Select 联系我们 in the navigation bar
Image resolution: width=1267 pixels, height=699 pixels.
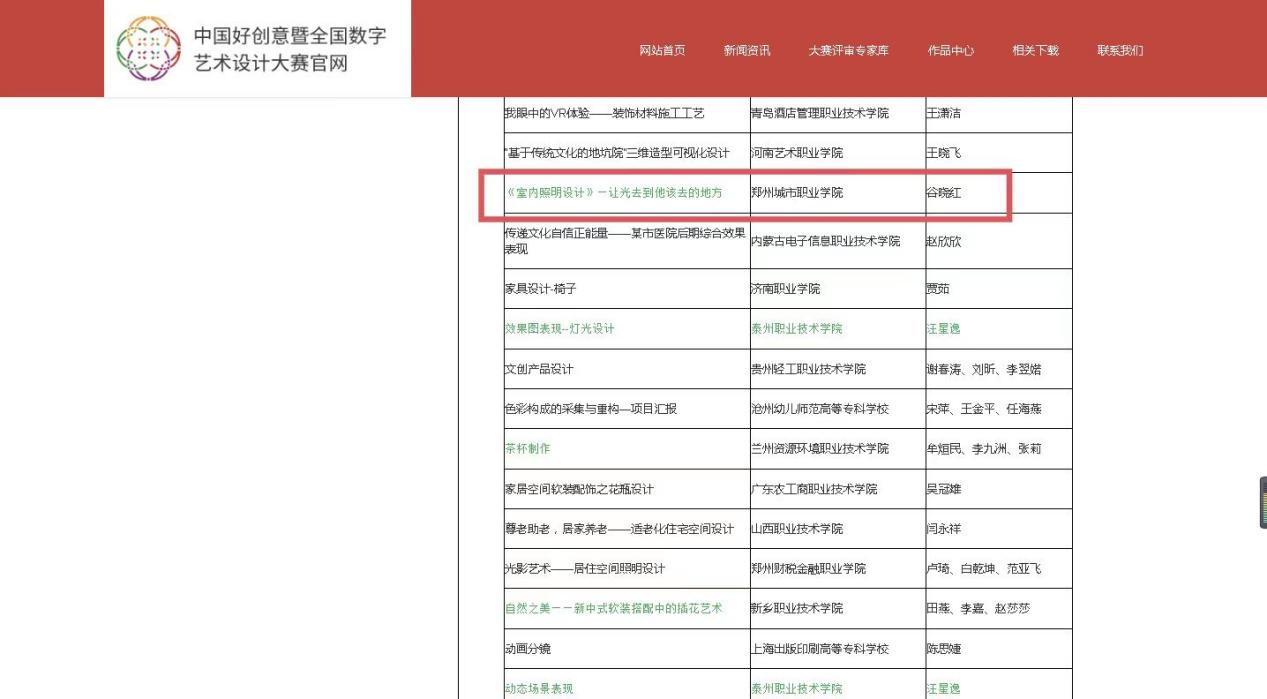click(1120, 51)
